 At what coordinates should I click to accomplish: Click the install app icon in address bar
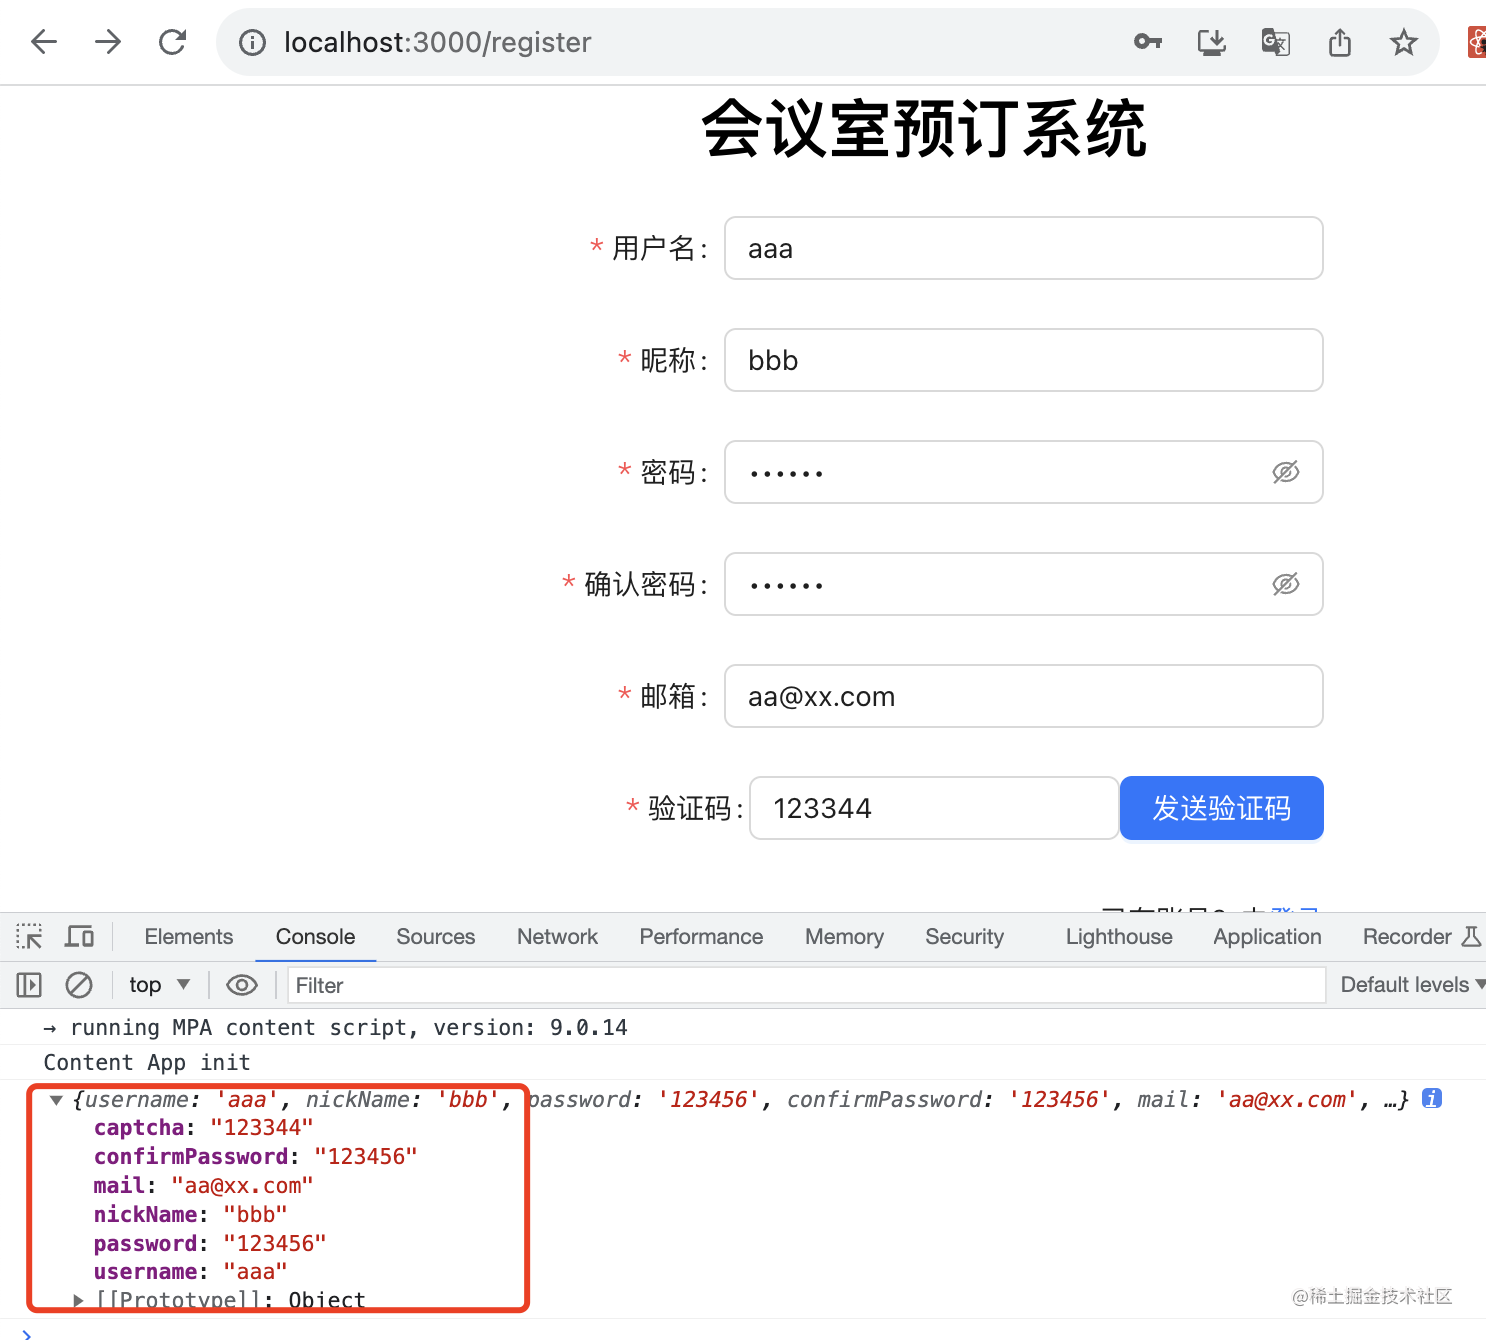coord(1211,42)
